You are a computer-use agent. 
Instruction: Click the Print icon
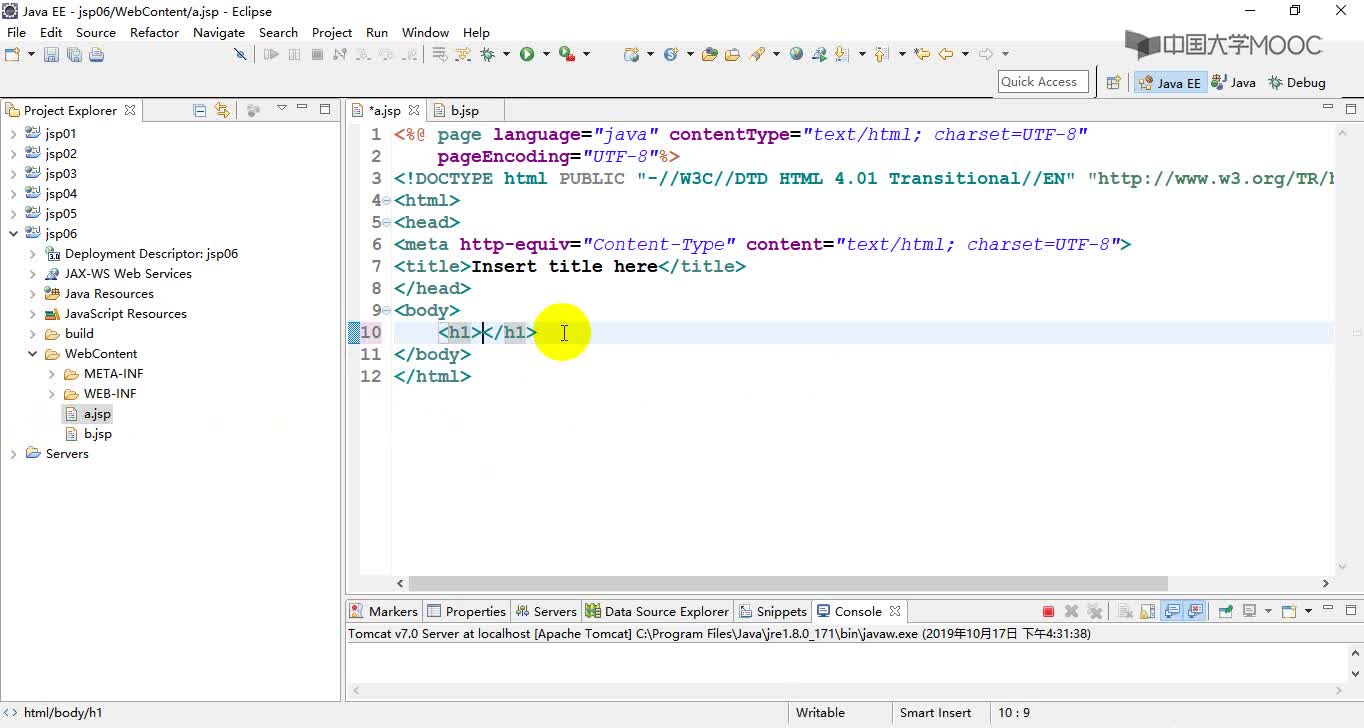pyautogui.click(x=96, y=54)
